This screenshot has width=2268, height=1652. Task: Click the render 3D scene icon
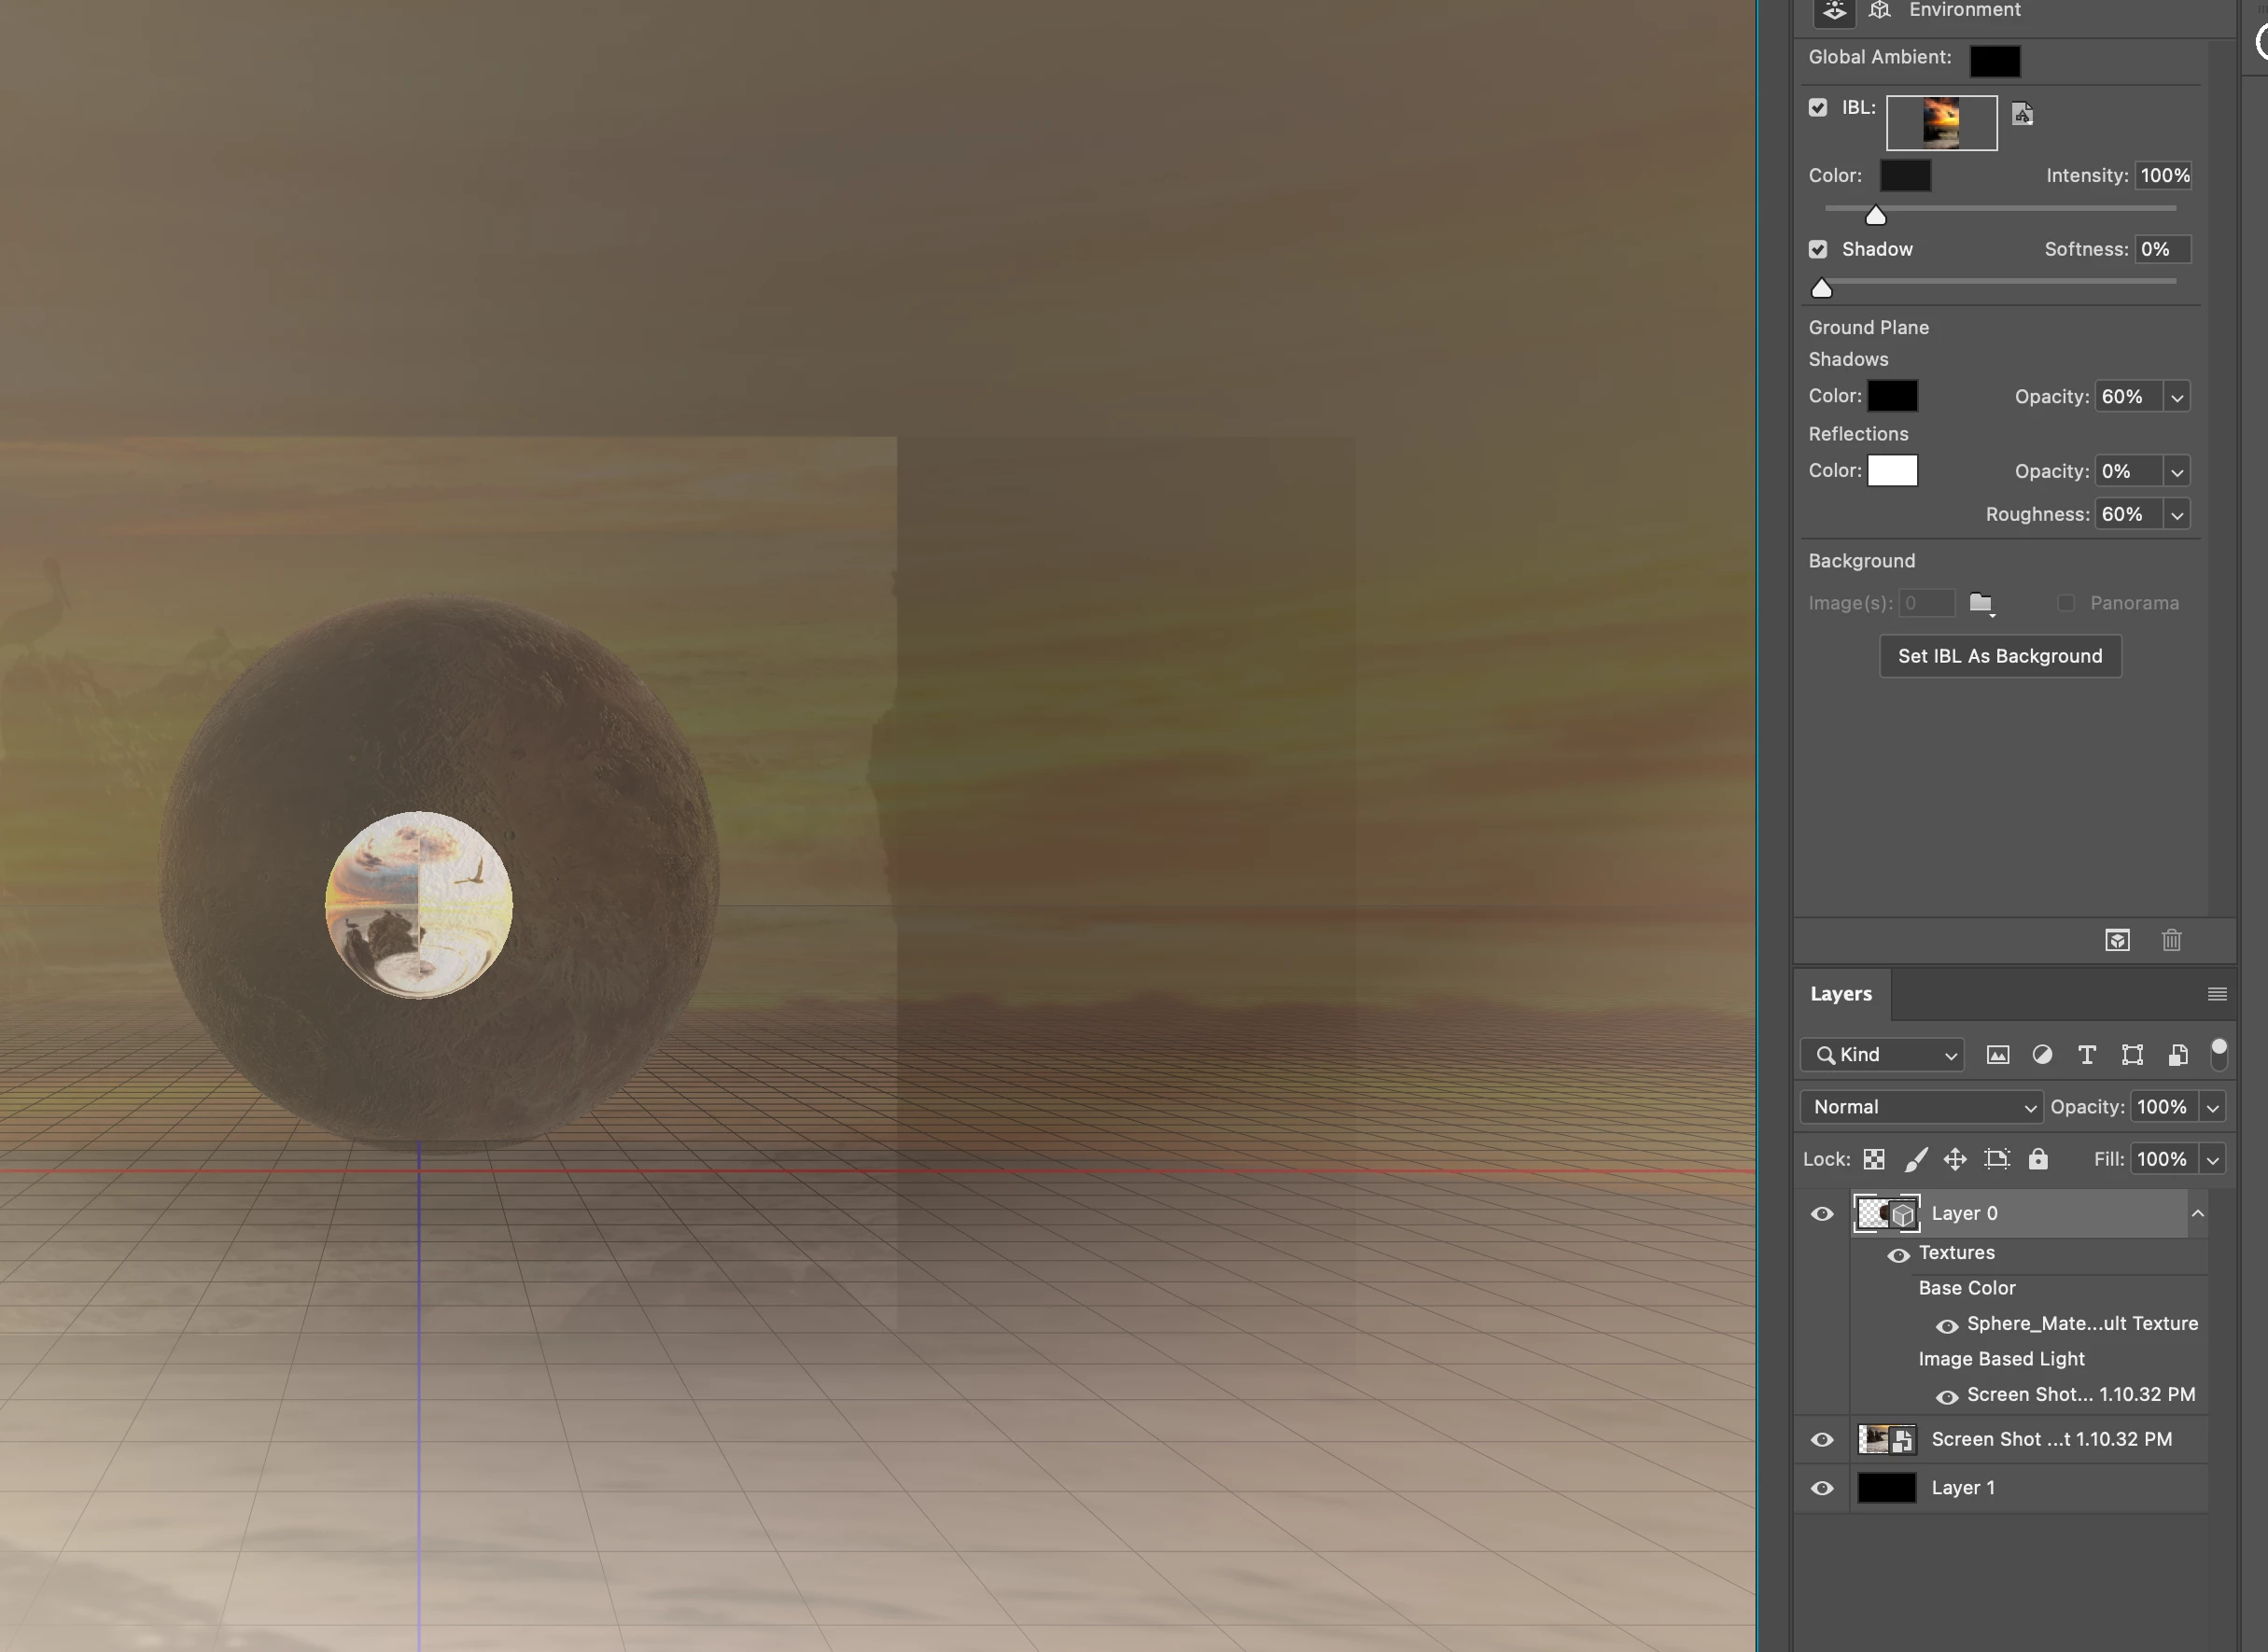pyautogui.click(x=2117, y=940)
